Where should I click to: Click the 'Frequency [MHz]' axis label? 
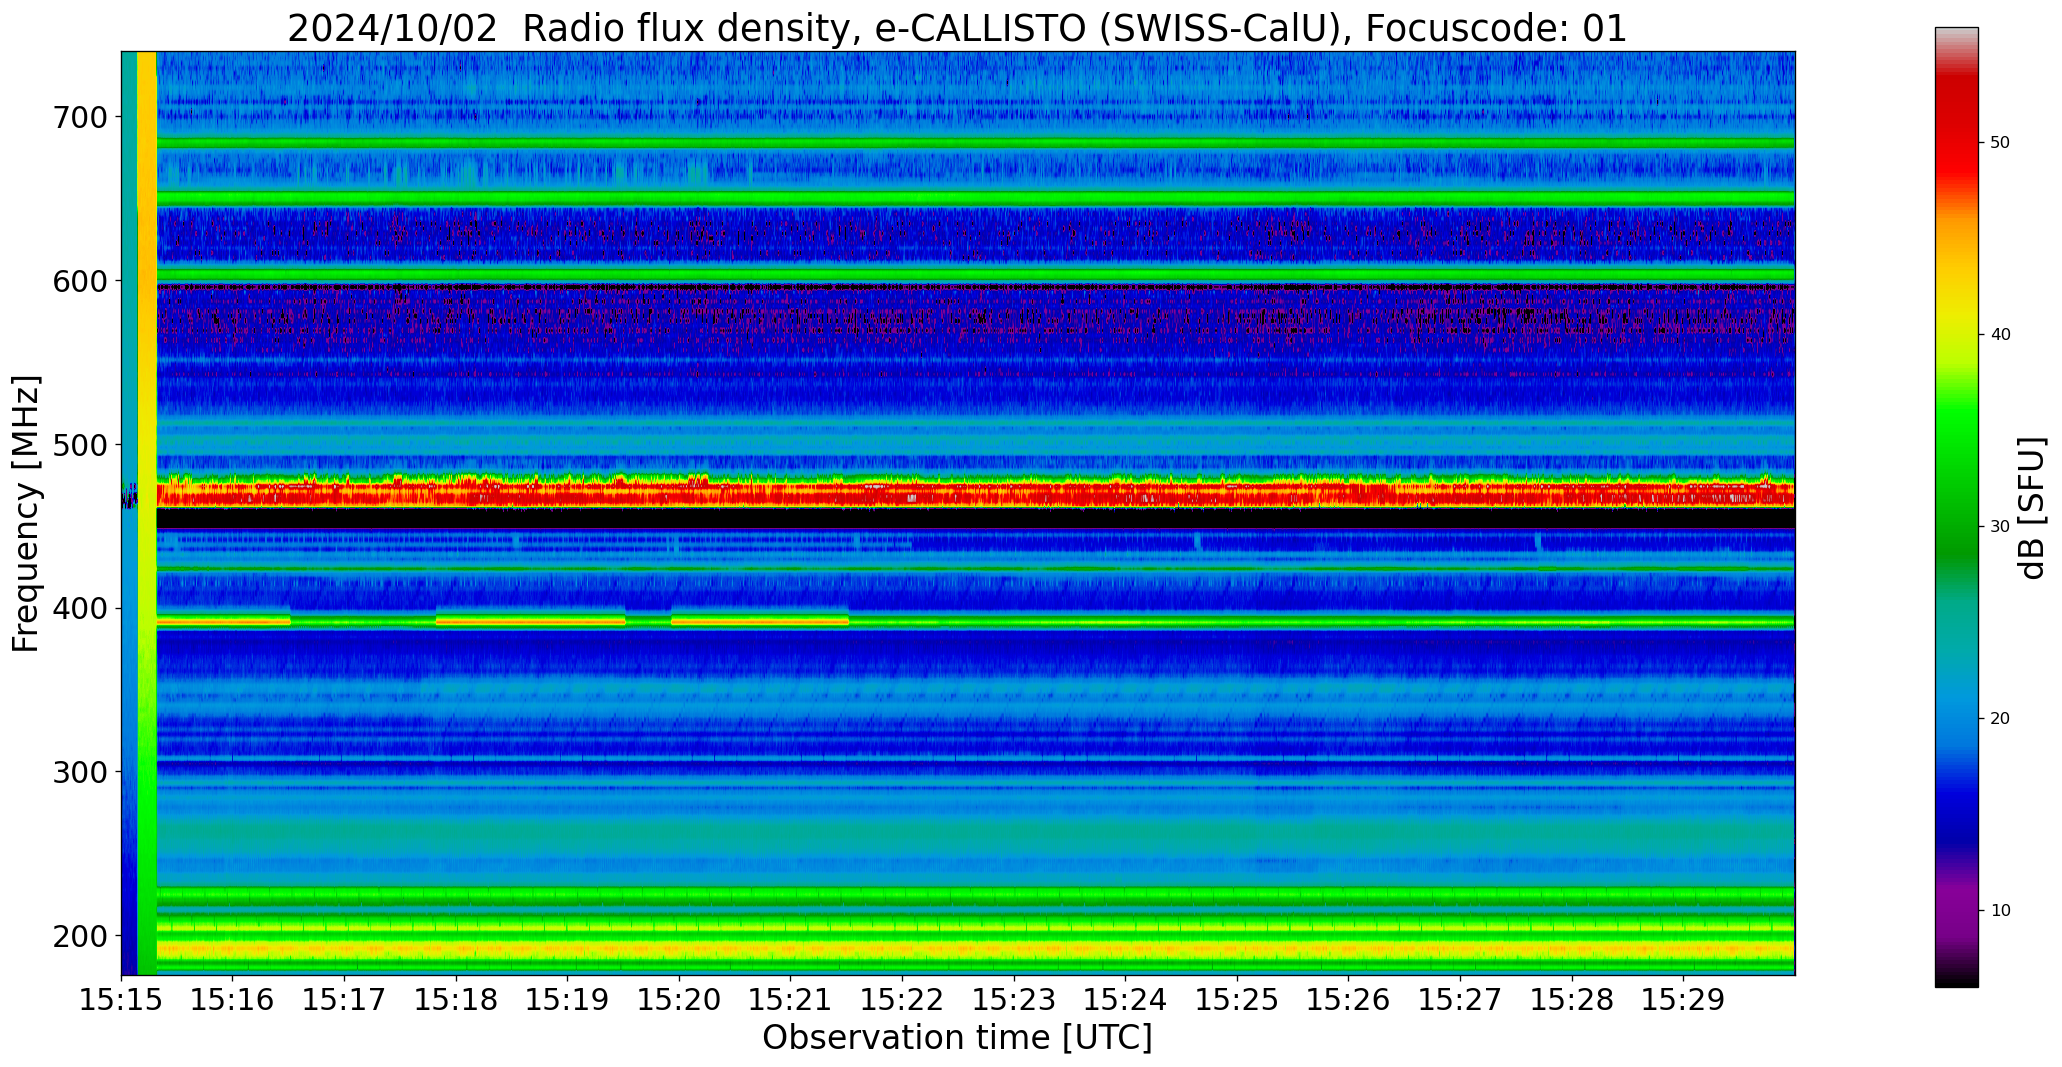pyautogui.click(x=27, y=513)
